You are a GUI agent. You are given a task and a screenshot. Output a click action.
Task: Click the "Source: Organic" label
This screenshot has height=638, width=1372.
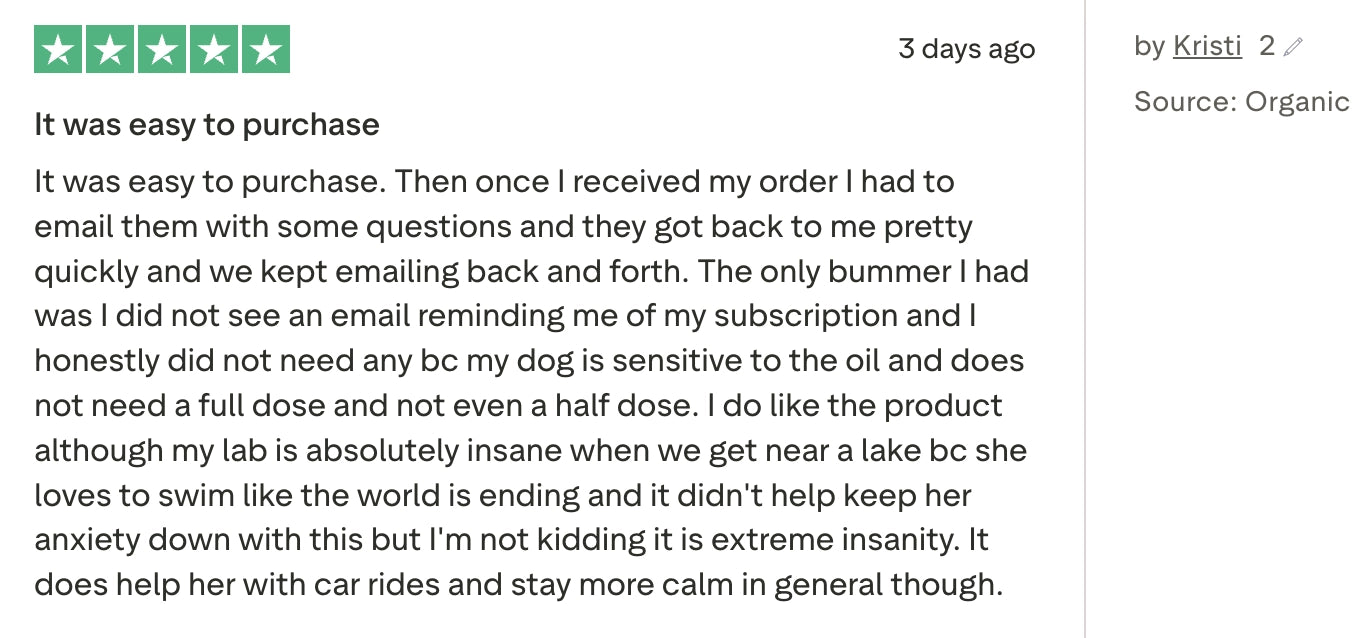1241,102
